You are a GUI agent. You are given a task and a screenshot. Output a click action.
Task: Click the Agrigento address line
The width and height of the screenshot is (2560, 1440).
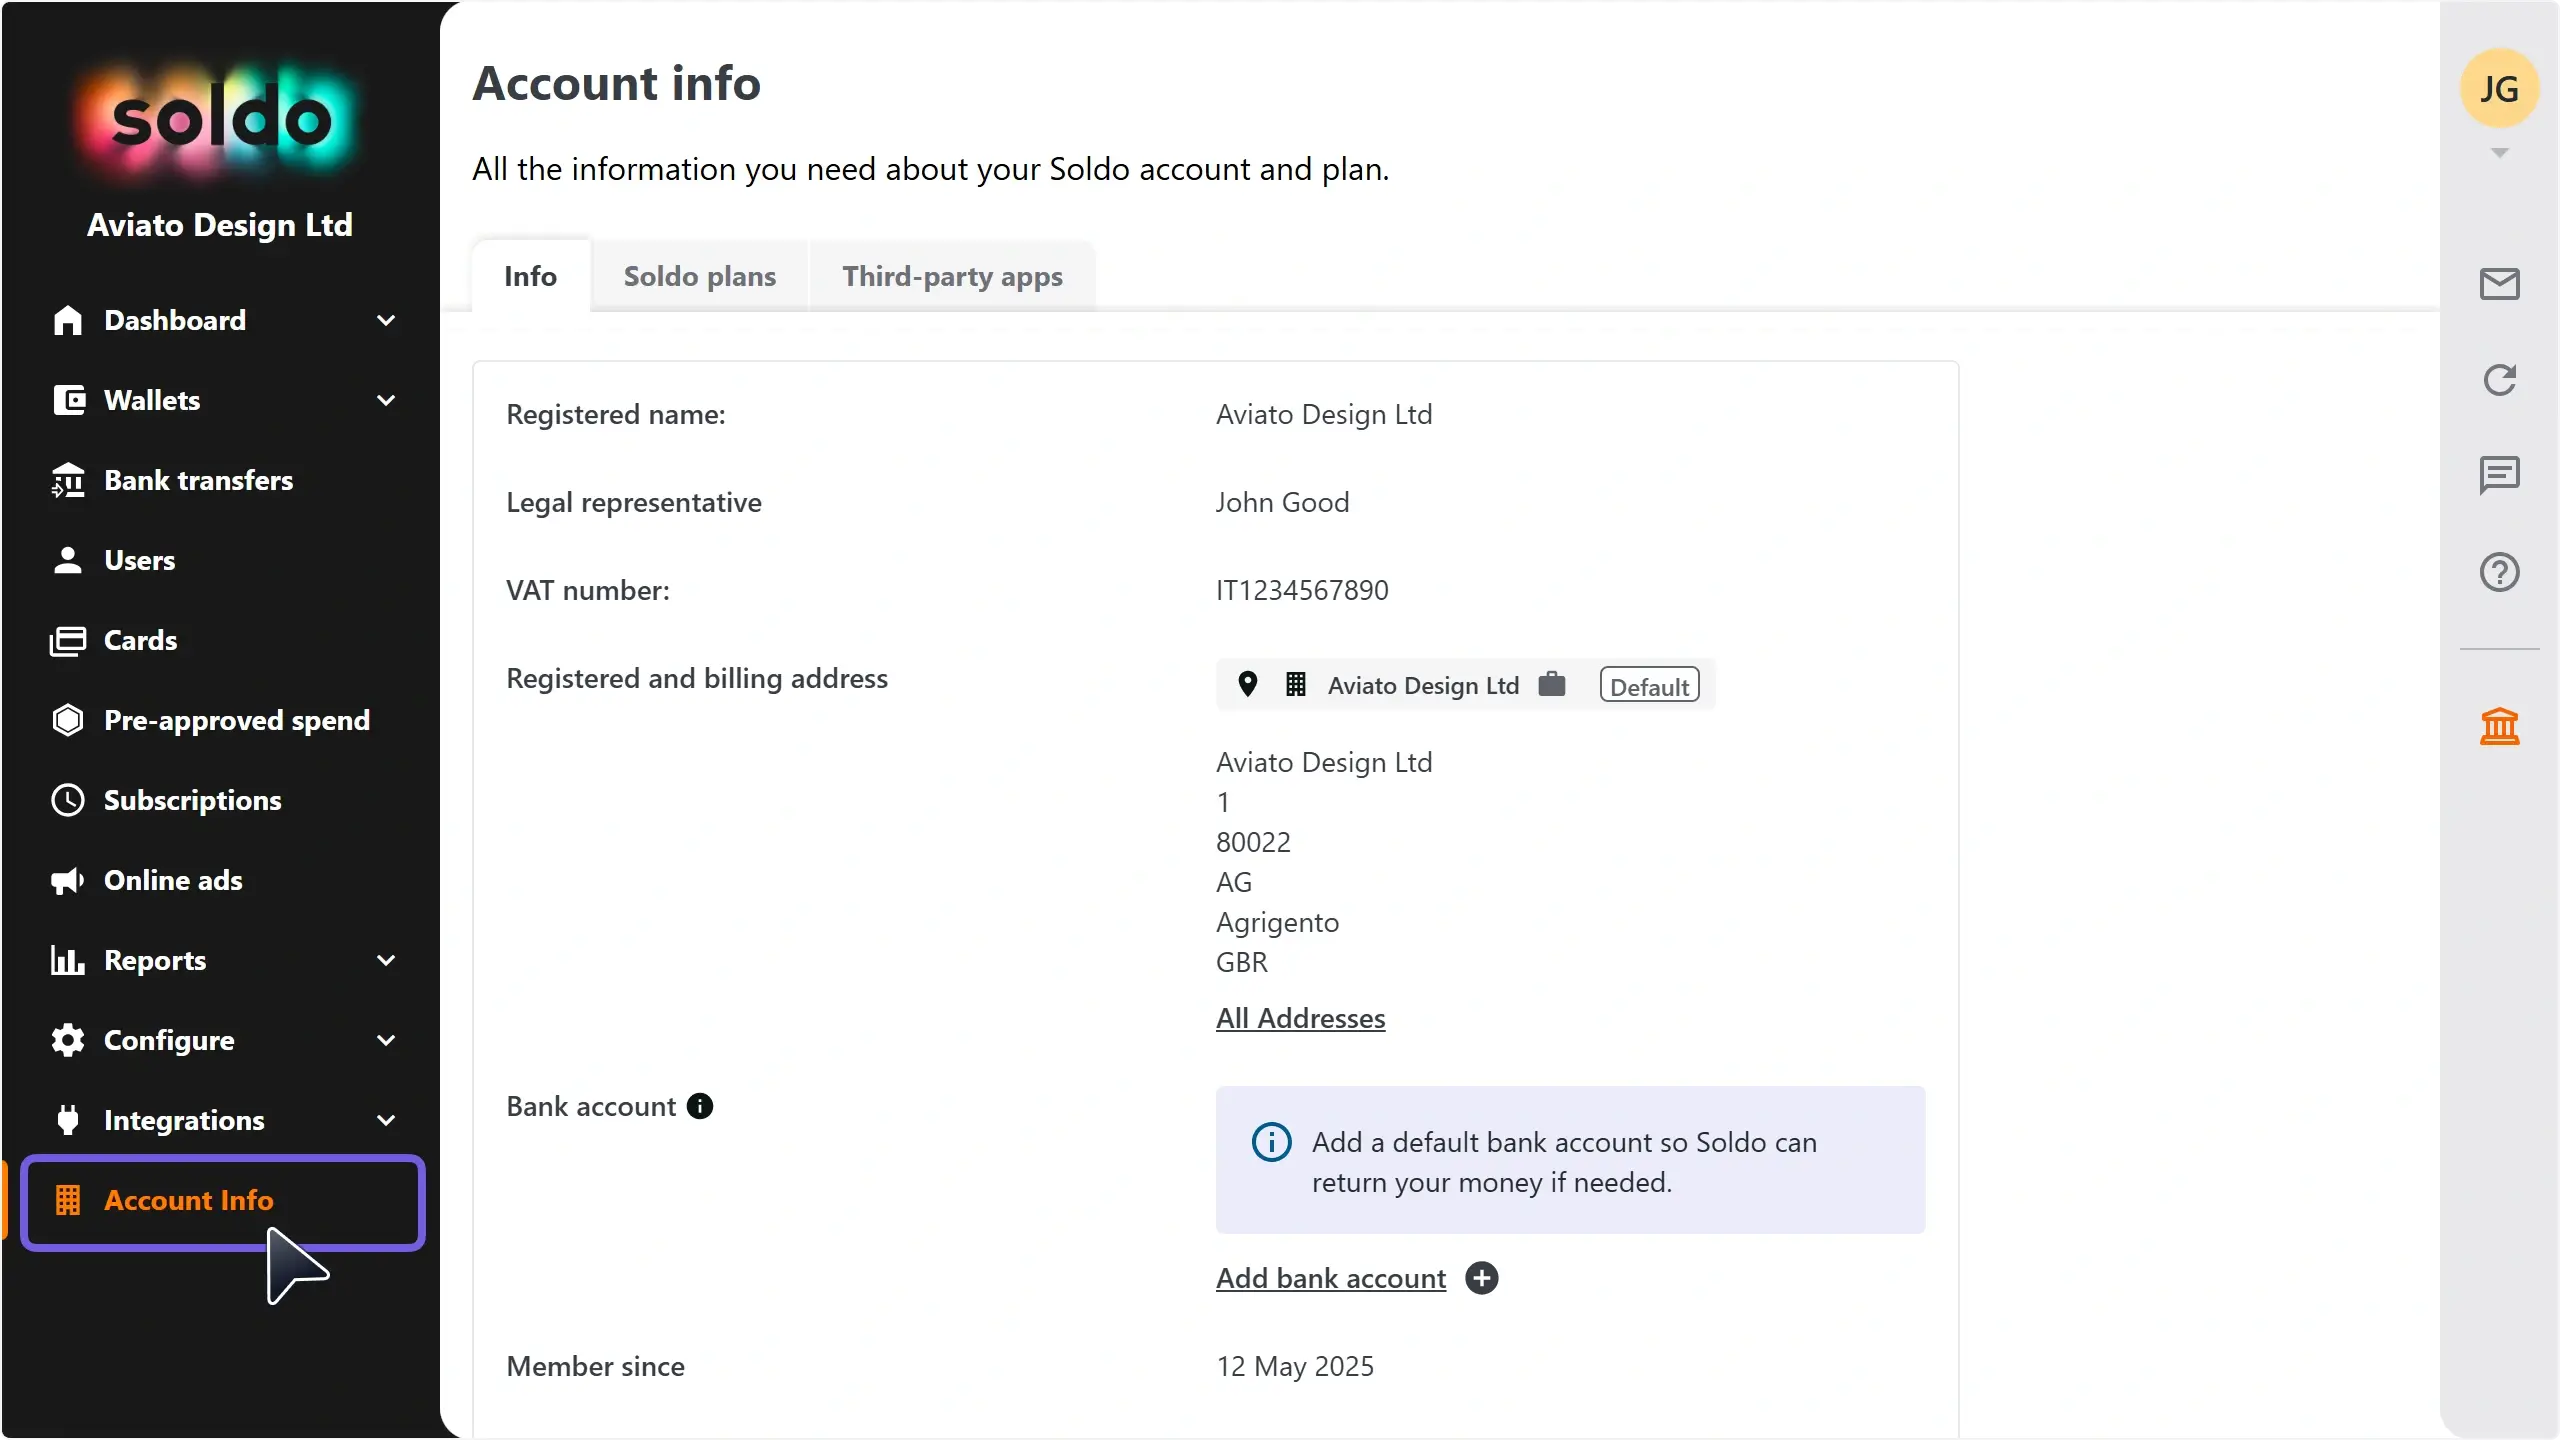pyautogui.click(x=1277, y=922)
